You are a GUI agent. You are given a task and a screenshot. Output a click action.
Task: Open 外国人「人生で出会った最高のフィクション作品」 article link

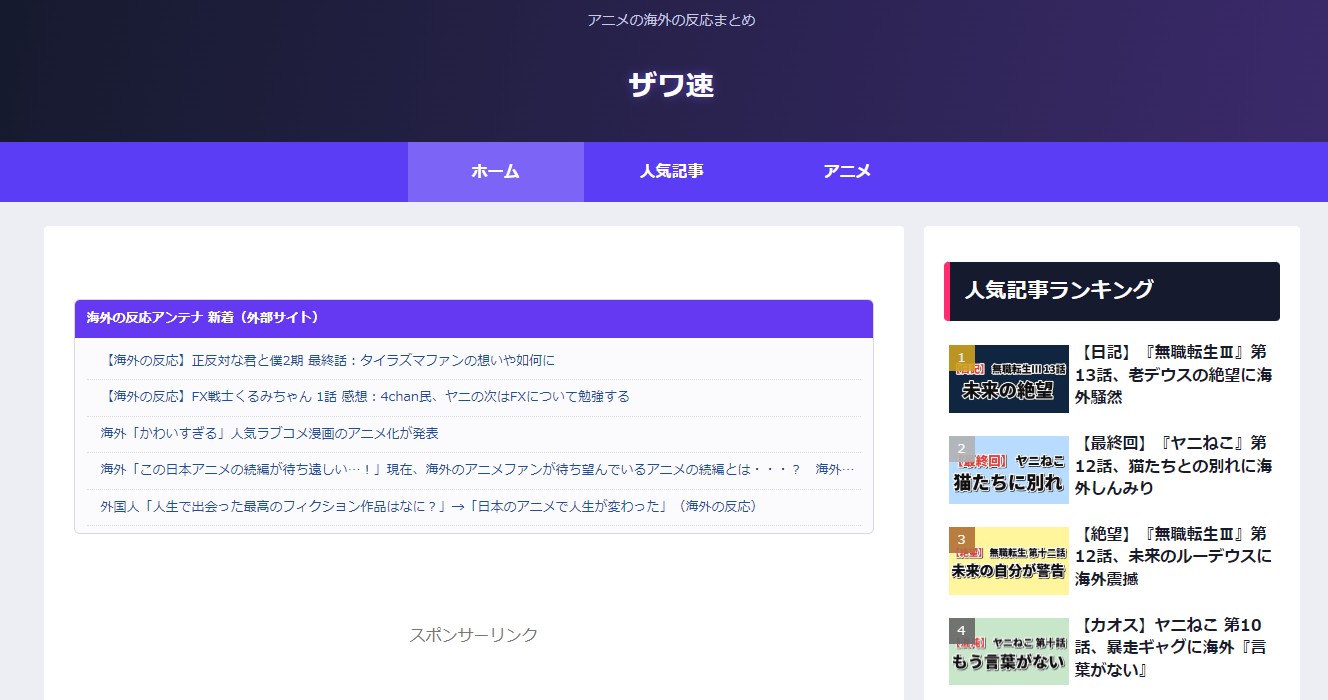pyautogui.click(x=433, y=506)
